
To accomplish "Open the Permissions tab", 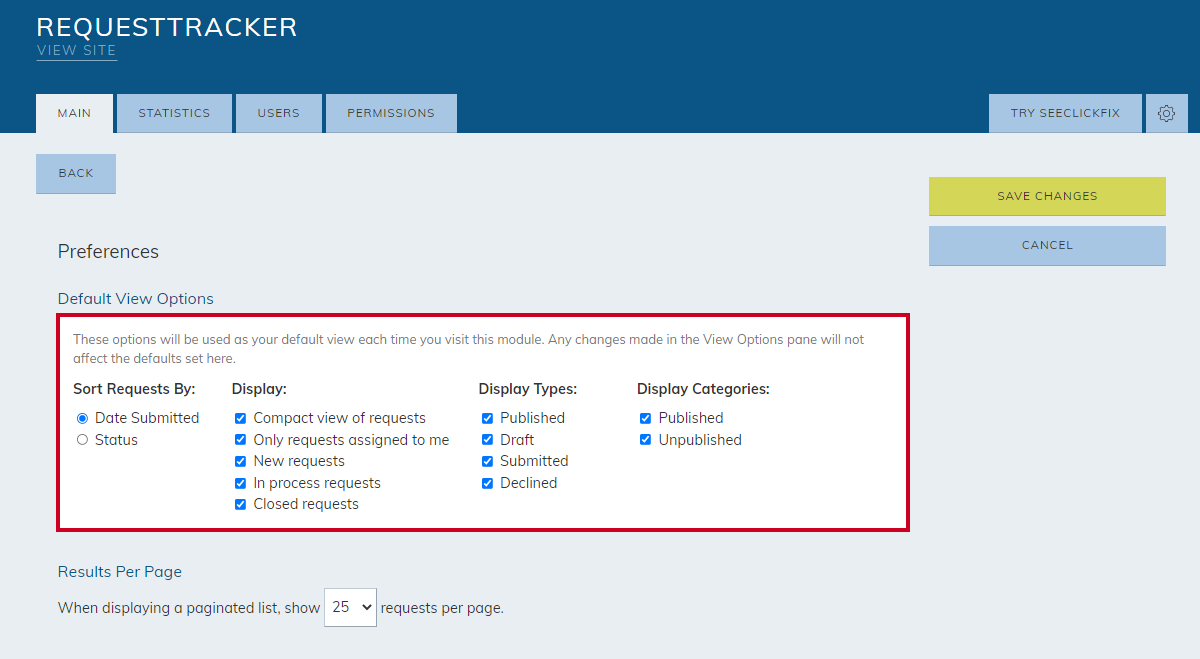I will [x=391, y=113].
